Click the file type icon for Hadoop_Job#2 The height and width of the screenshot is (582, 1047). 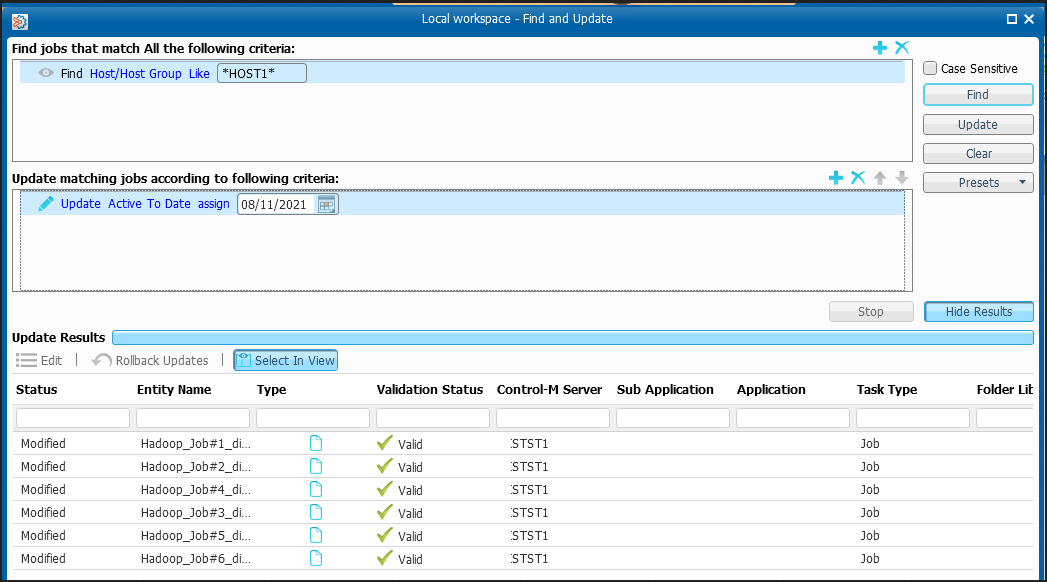tap(316, 466)
